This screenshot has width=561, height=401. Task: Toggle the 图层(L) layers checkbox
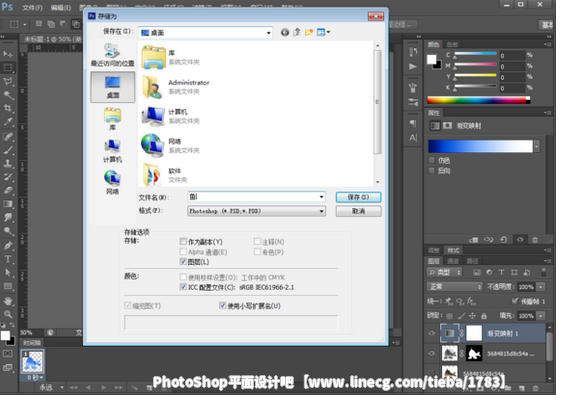pos(183,261)
